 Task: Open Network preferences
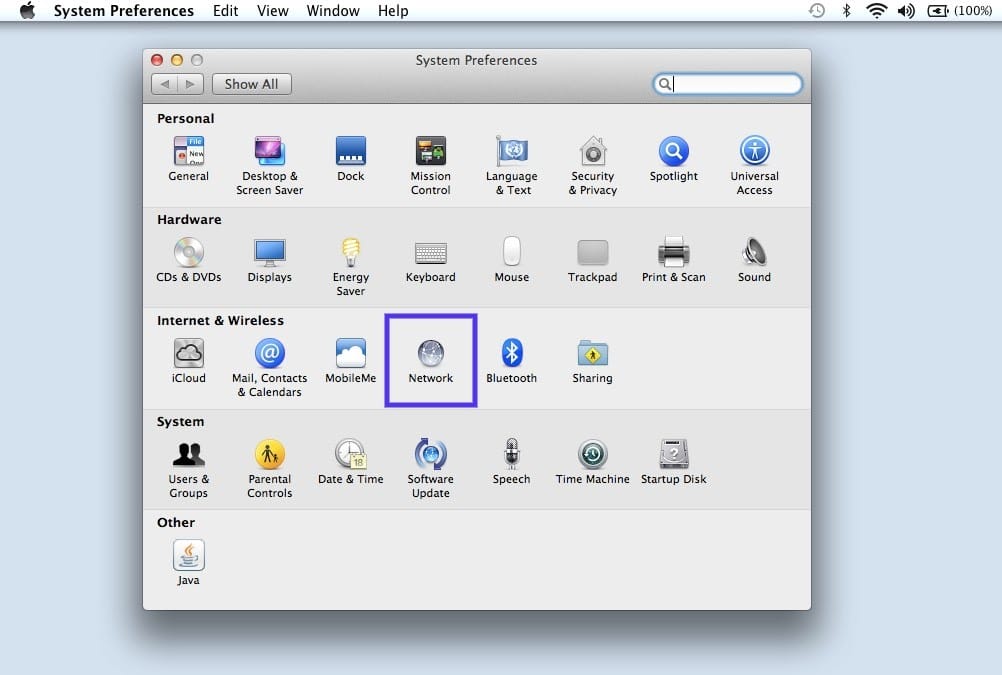click(430, 352)
